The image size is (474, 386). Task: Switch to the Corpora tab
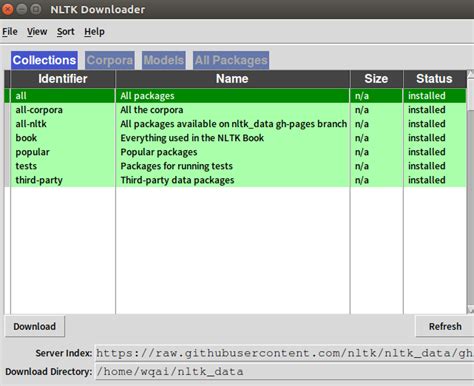110,60
